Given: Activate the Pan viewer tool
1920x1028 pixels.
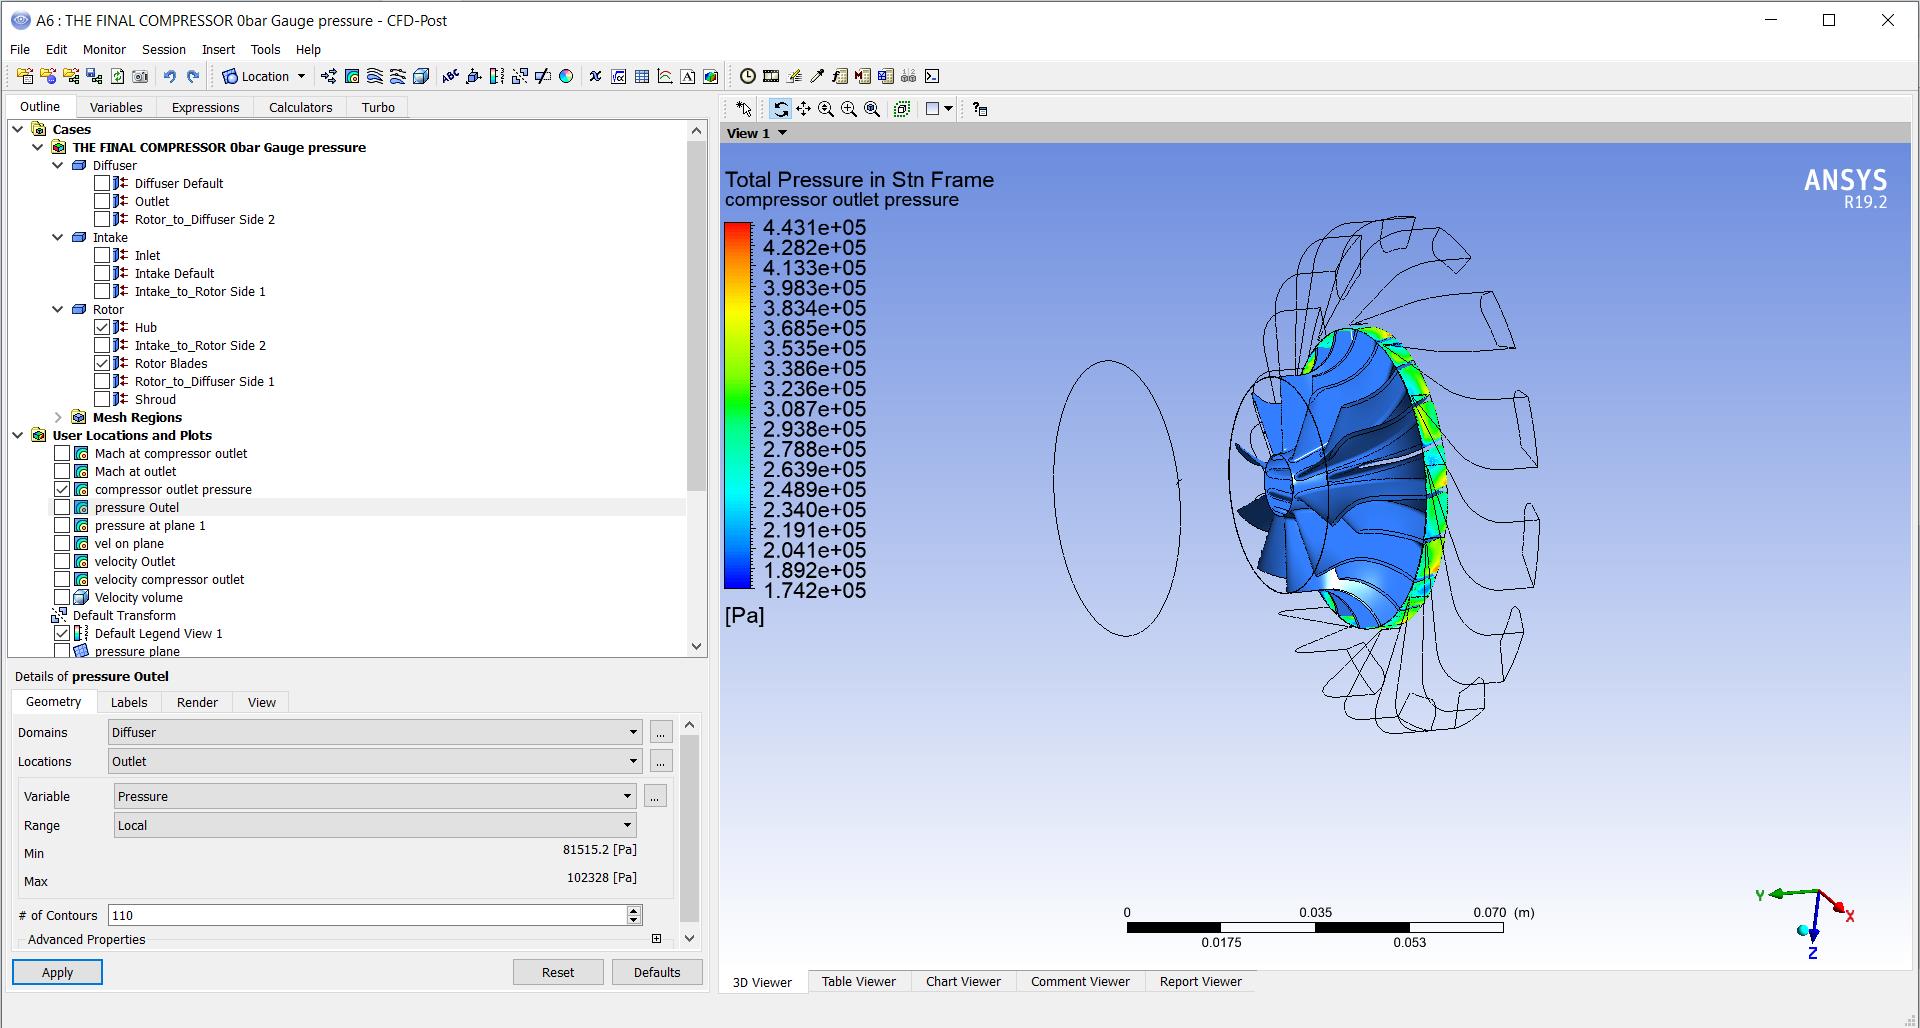Looking at the screenshot, I should (803, 109).
